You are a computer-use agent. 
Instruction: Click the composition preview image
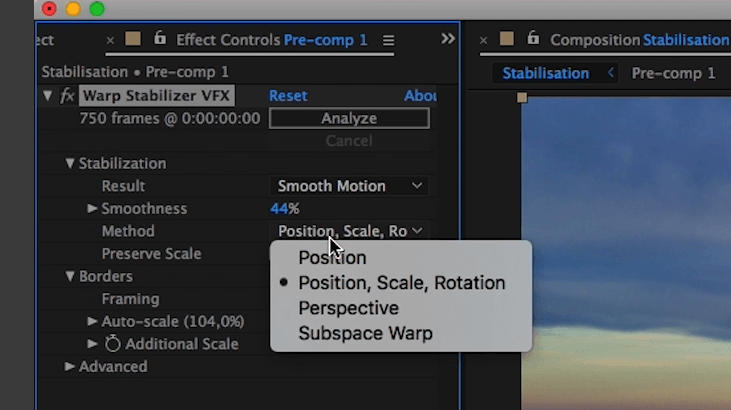click(626, 253)
